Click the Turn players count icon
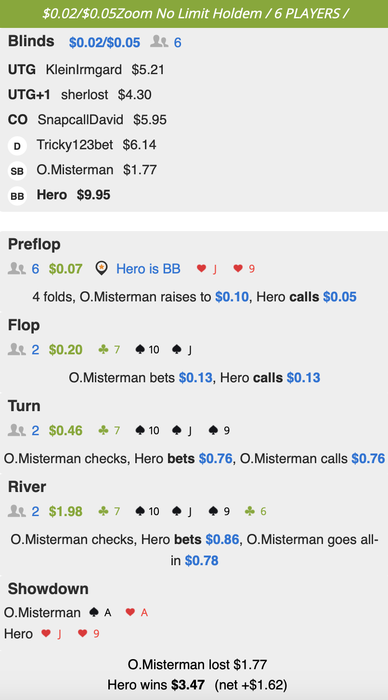Screen dimensions: 388x700 click(17, 430)
